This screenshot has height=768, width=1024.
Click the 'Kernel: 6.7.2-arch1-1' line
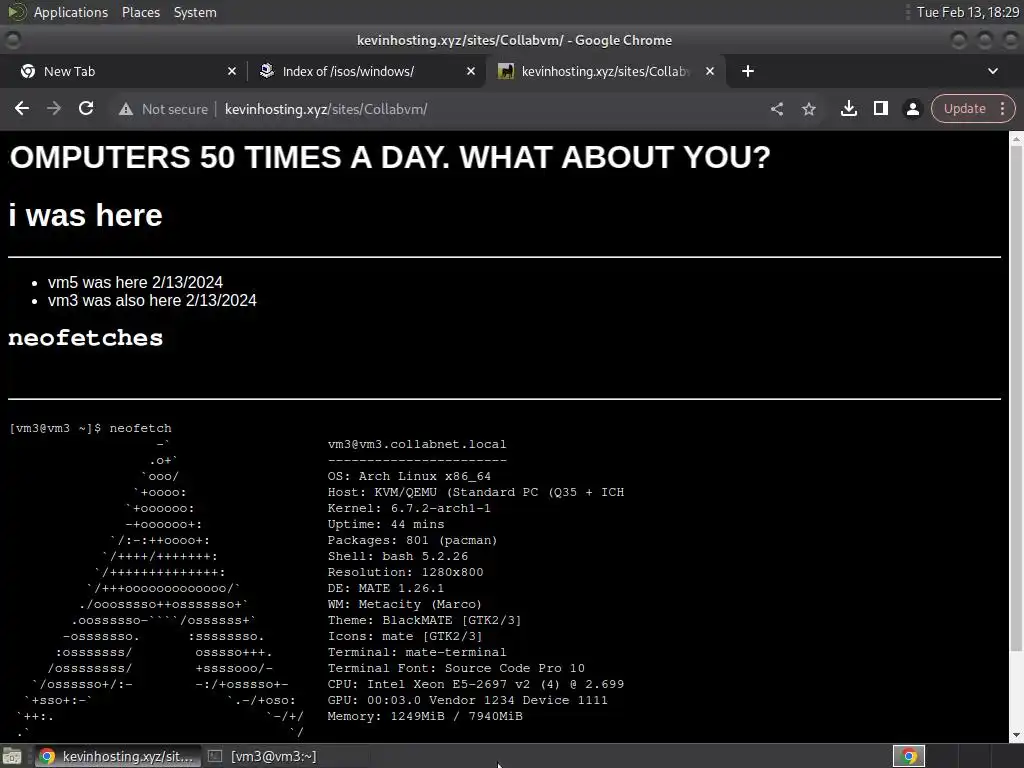409,508
